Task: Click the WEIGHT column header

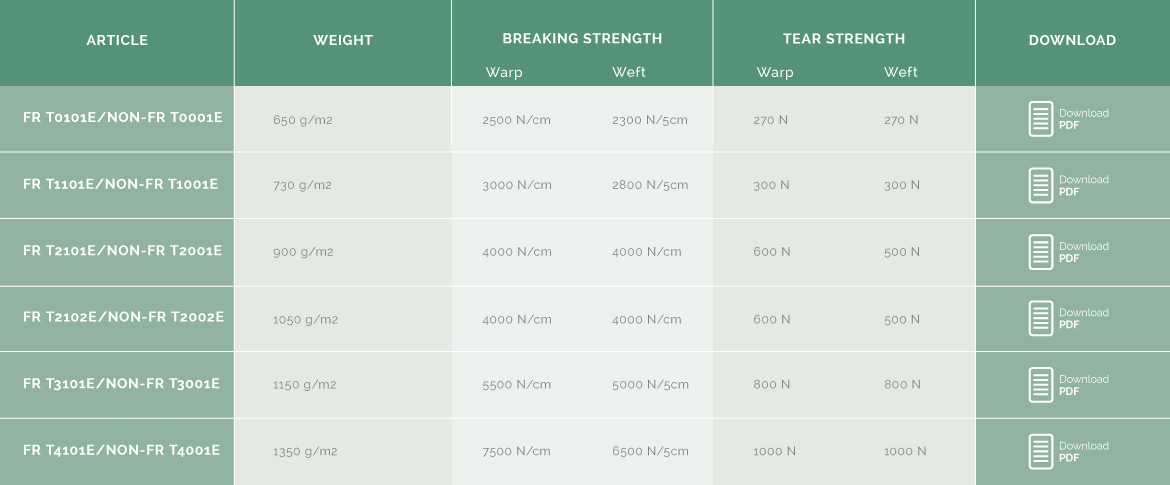Action: [343, 40]
